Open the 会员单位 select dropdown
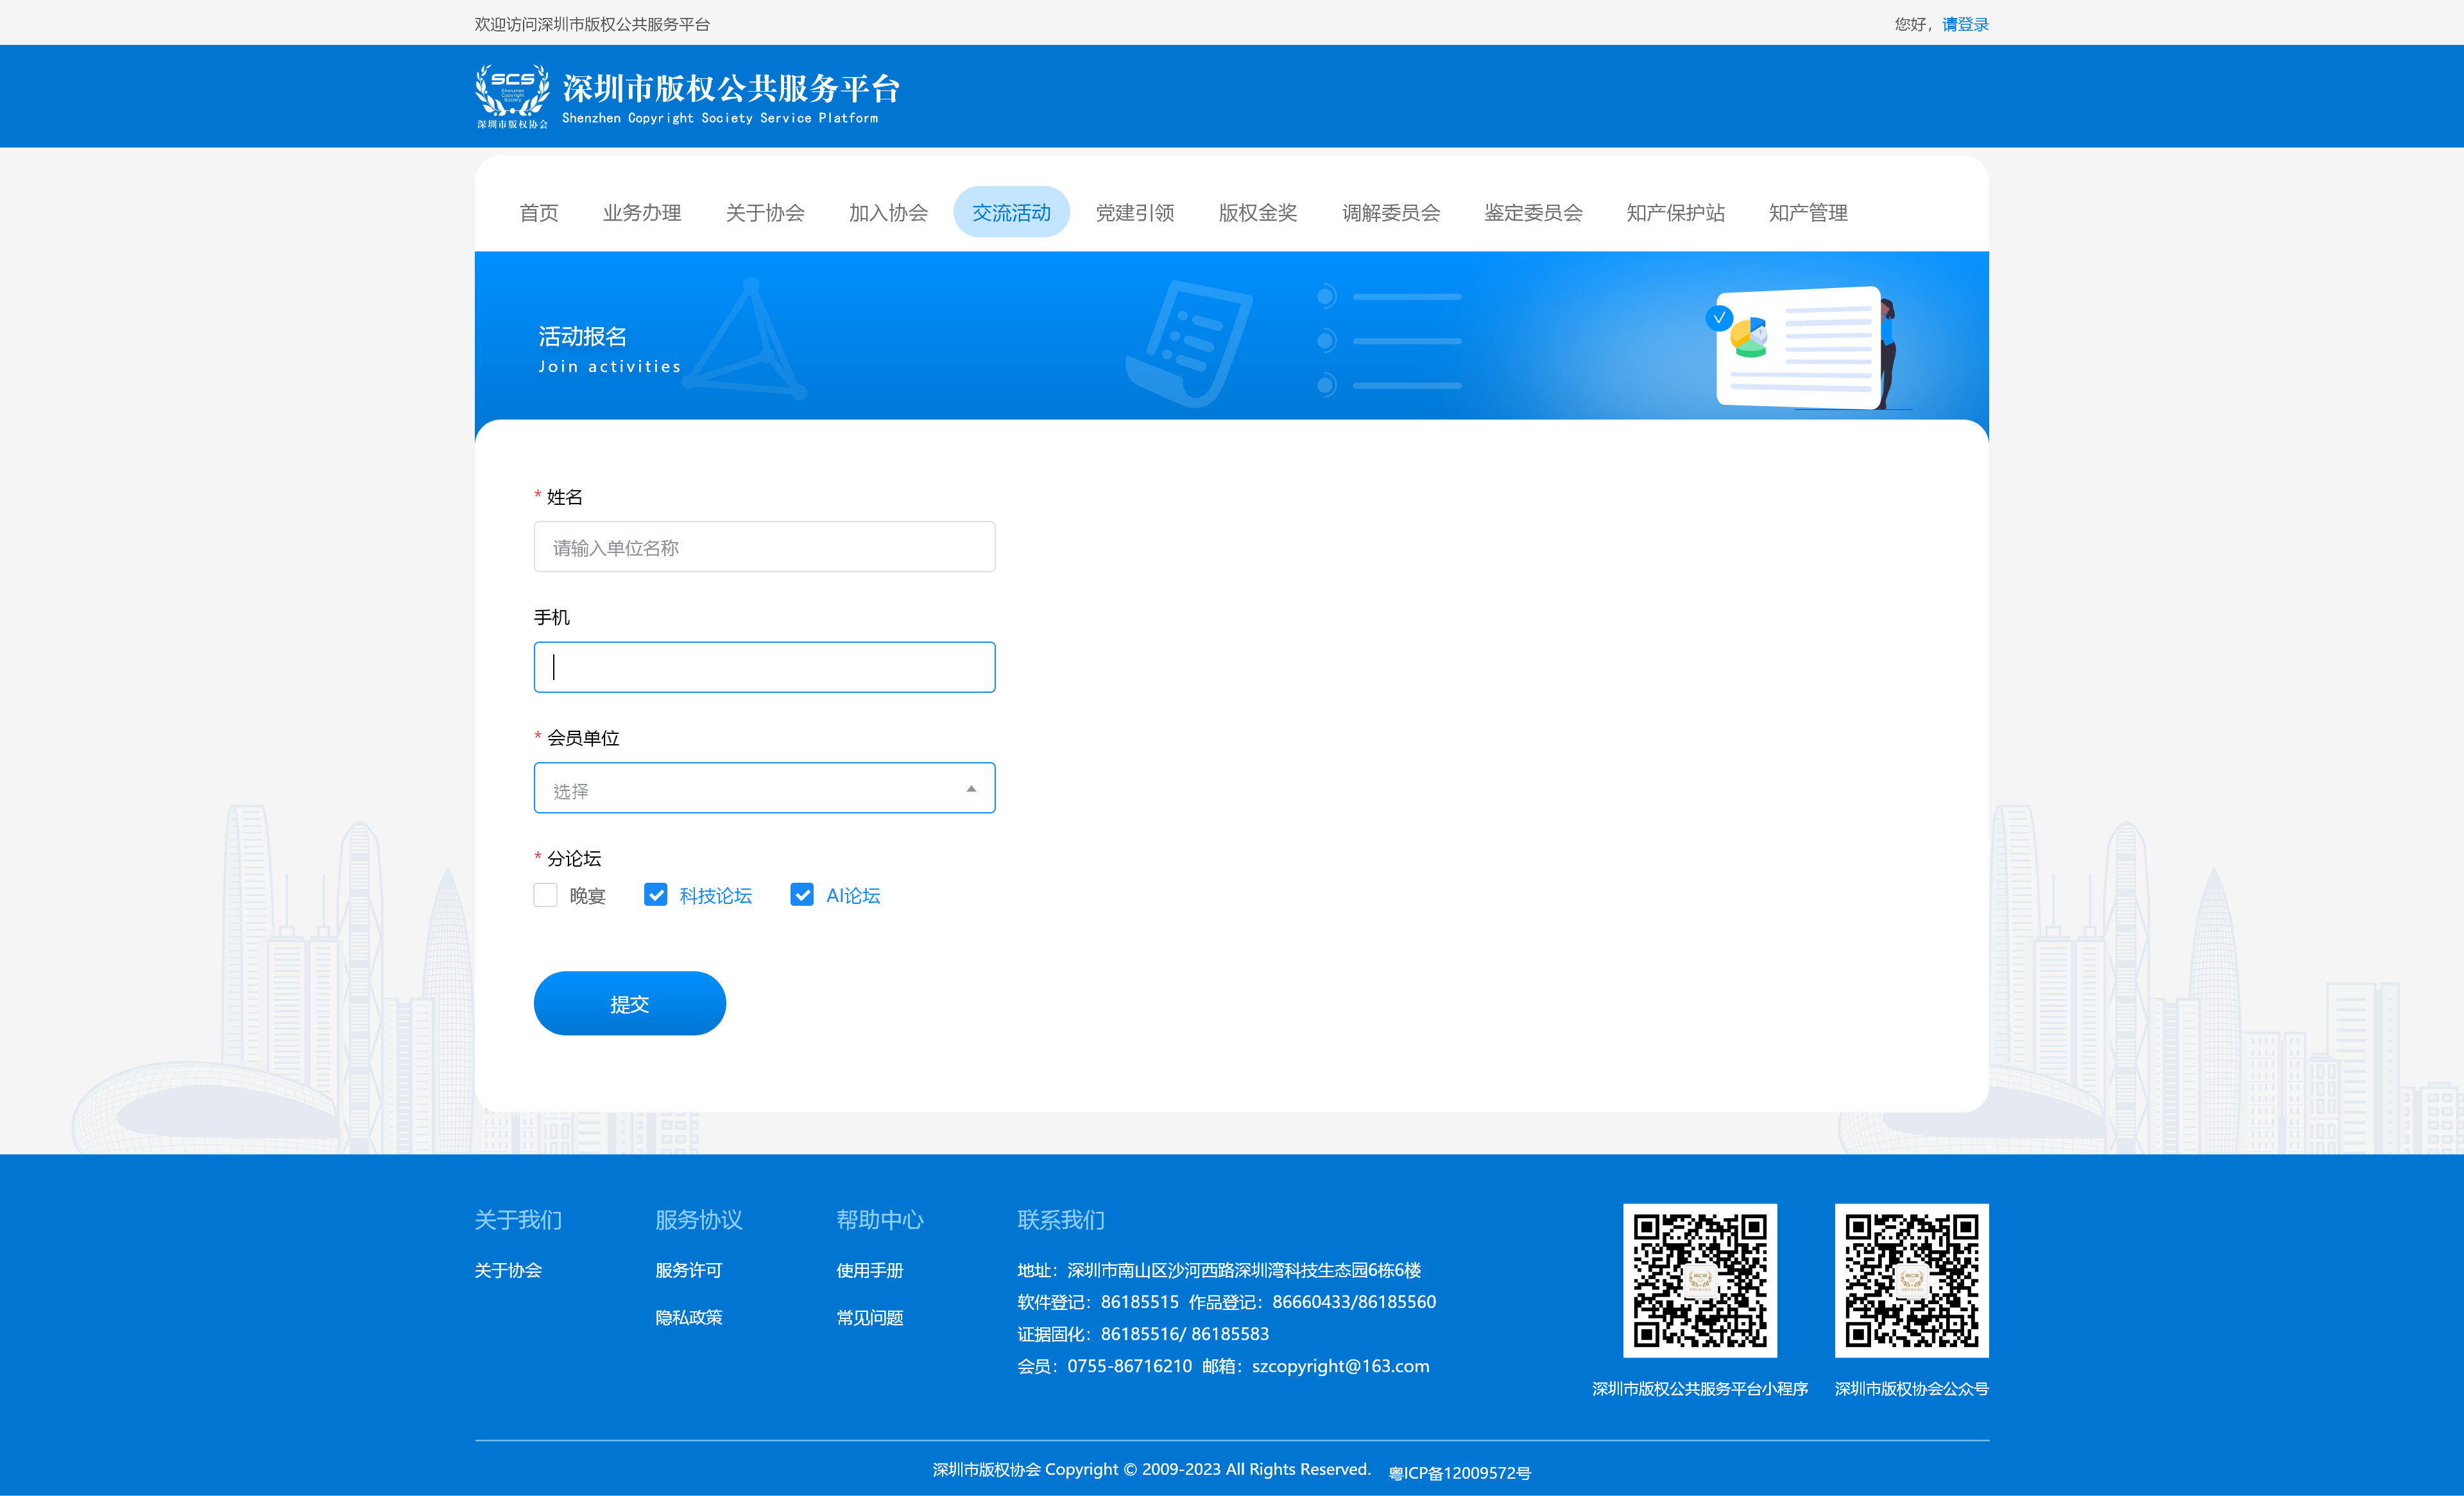 pyautogui.click(x=764, y=788)
